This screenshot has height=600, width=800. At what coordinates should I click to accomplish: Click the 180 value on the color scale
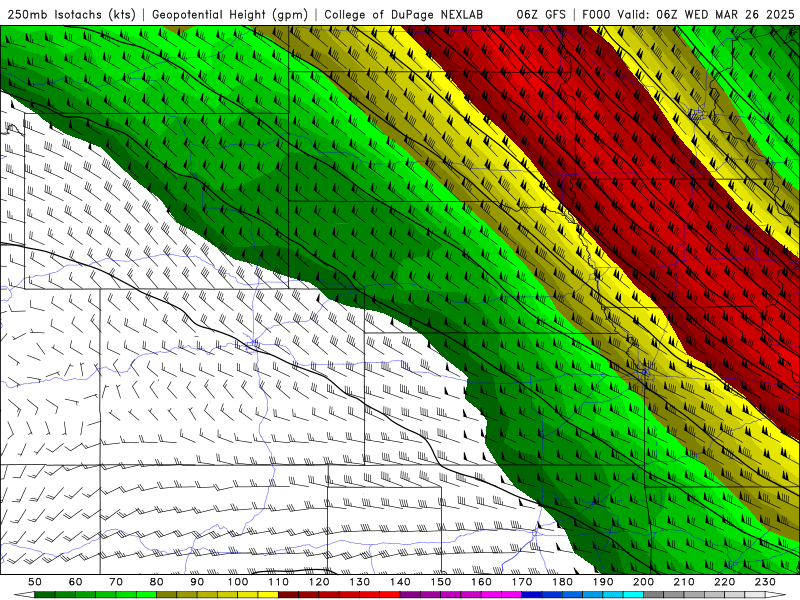pyautogui.click(x=562, y=582)
